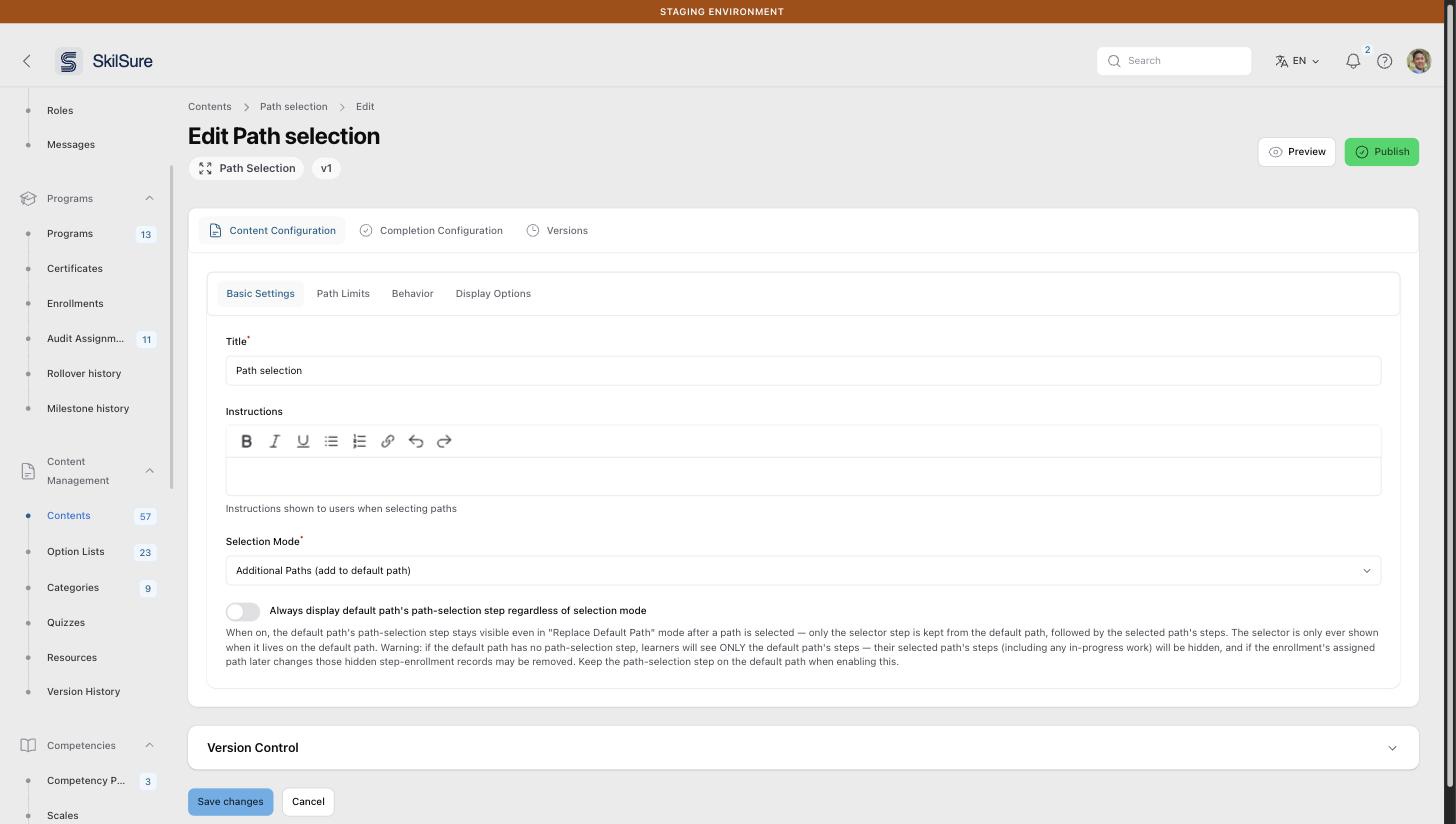Insert a link in Instructions
The width and height of the screenshot is (1456, 824).
[388, 441]
